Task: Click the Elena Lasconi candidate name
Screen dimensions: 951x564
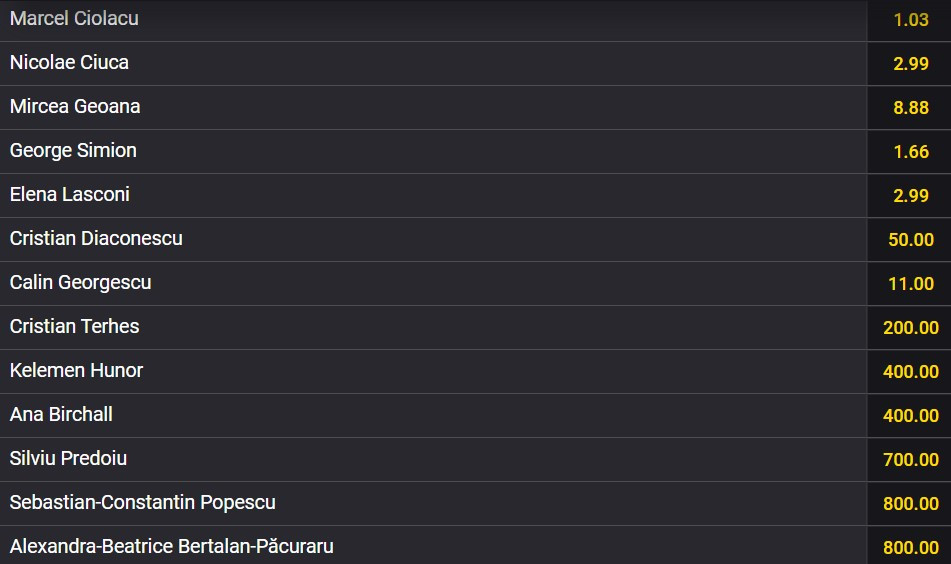Action: coord(70,195)
